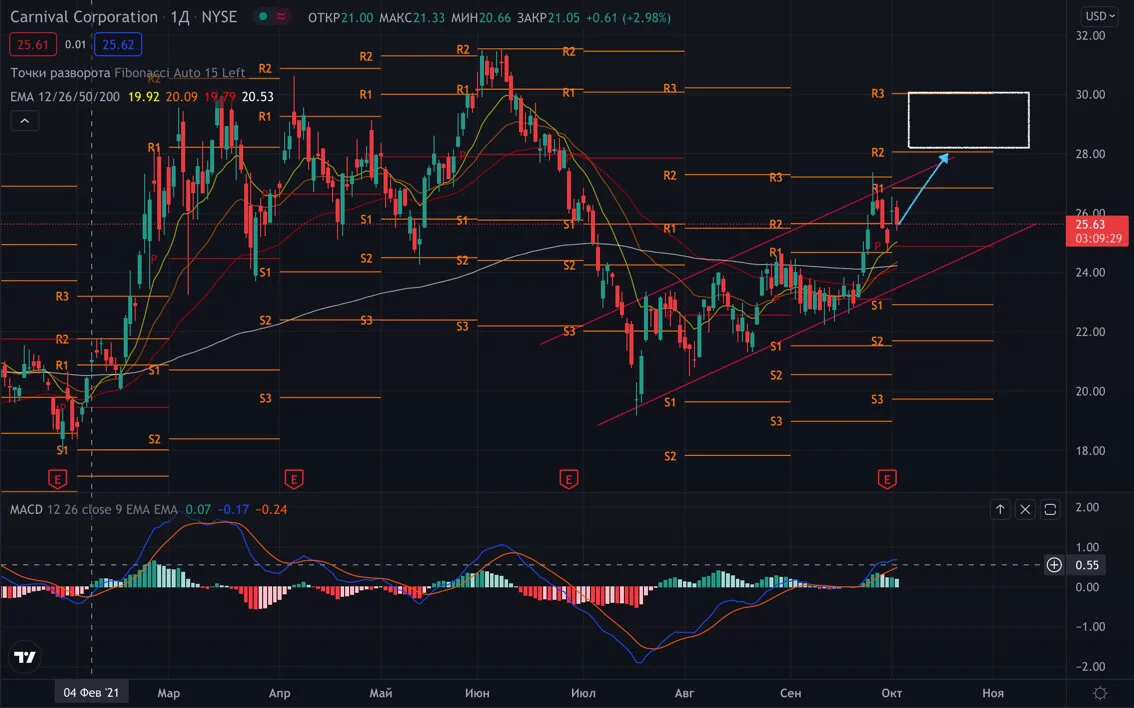Click the Авг month on time axis
Screen dimensions: 1134x708
(x=684, y=693)
